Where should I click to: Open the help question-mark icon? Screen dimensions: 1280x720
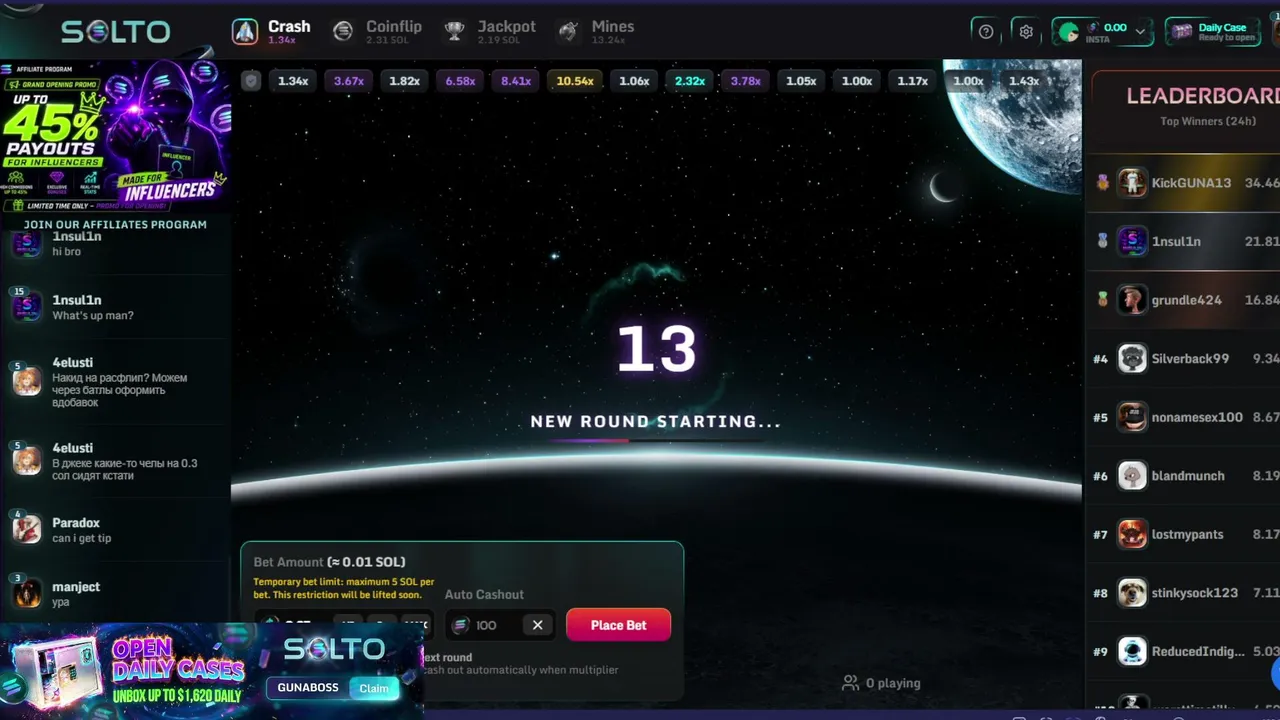[986, 32]
